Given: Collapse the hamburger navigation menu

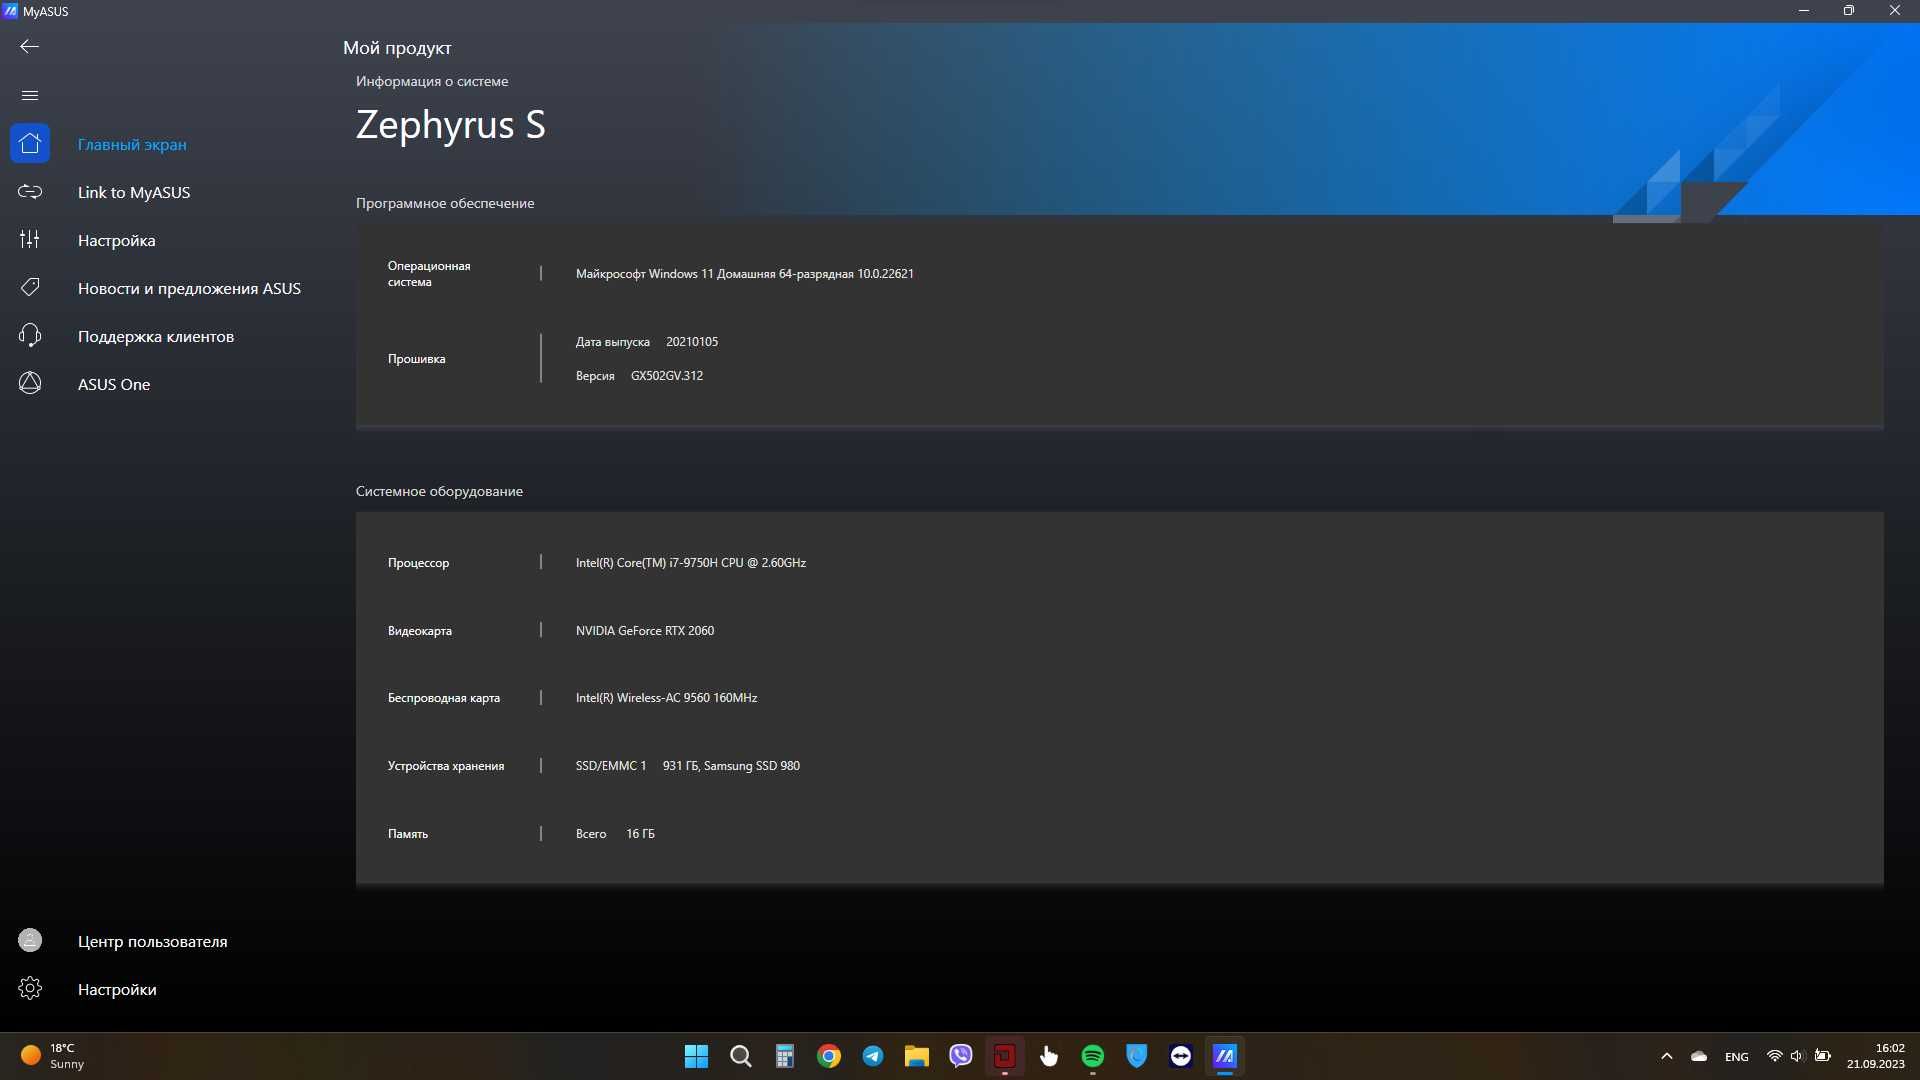Looking at the screenshot, I should pyautogui.click(x=30, y=95).
